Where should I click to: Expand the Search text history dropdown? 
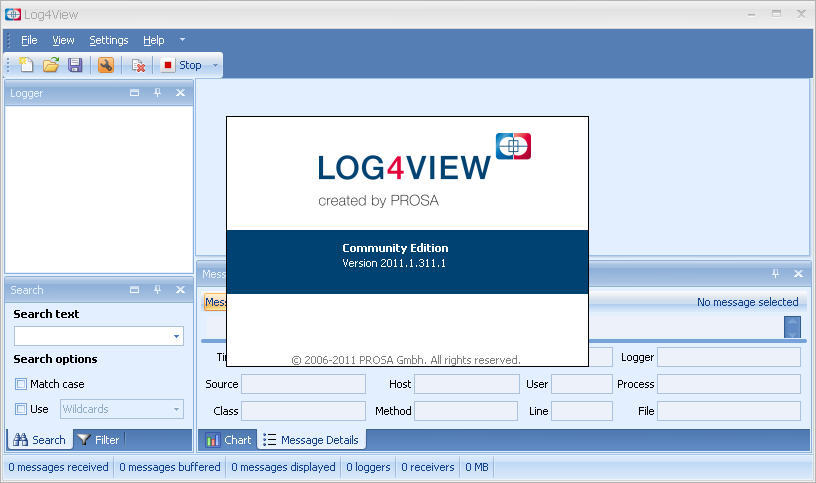(176, 336)
